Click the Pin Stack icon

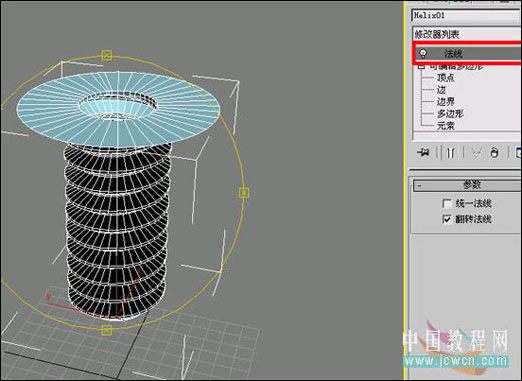(x=424, y=153)
